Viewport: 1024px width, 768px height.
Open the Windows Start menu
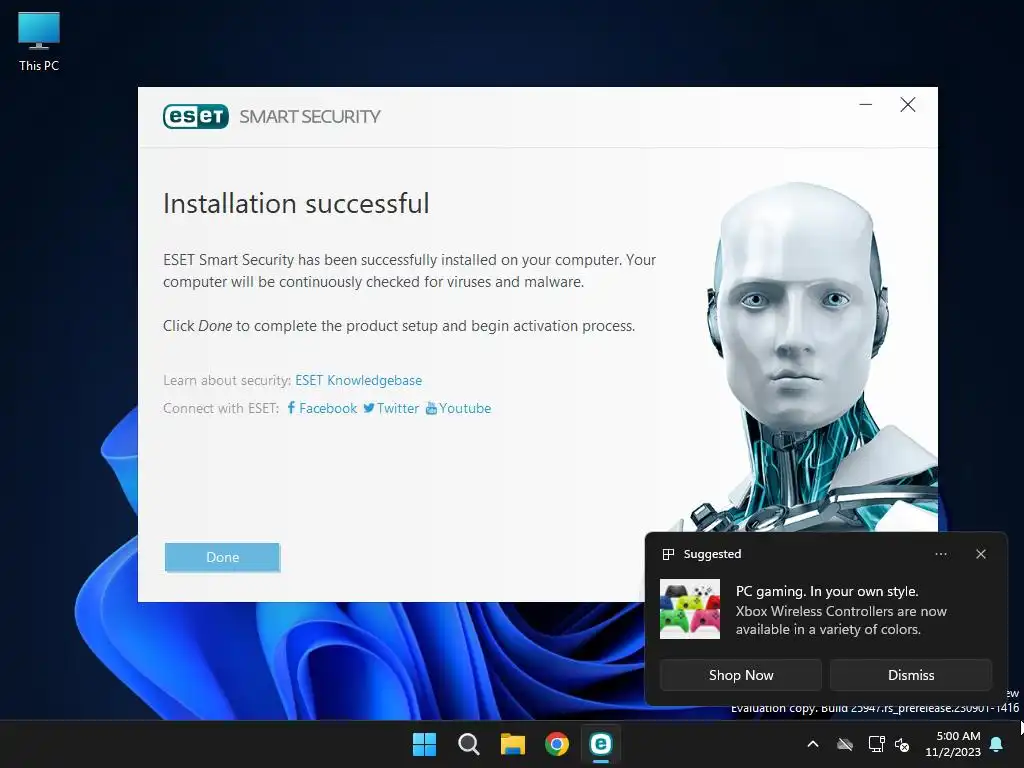point(424,744)
